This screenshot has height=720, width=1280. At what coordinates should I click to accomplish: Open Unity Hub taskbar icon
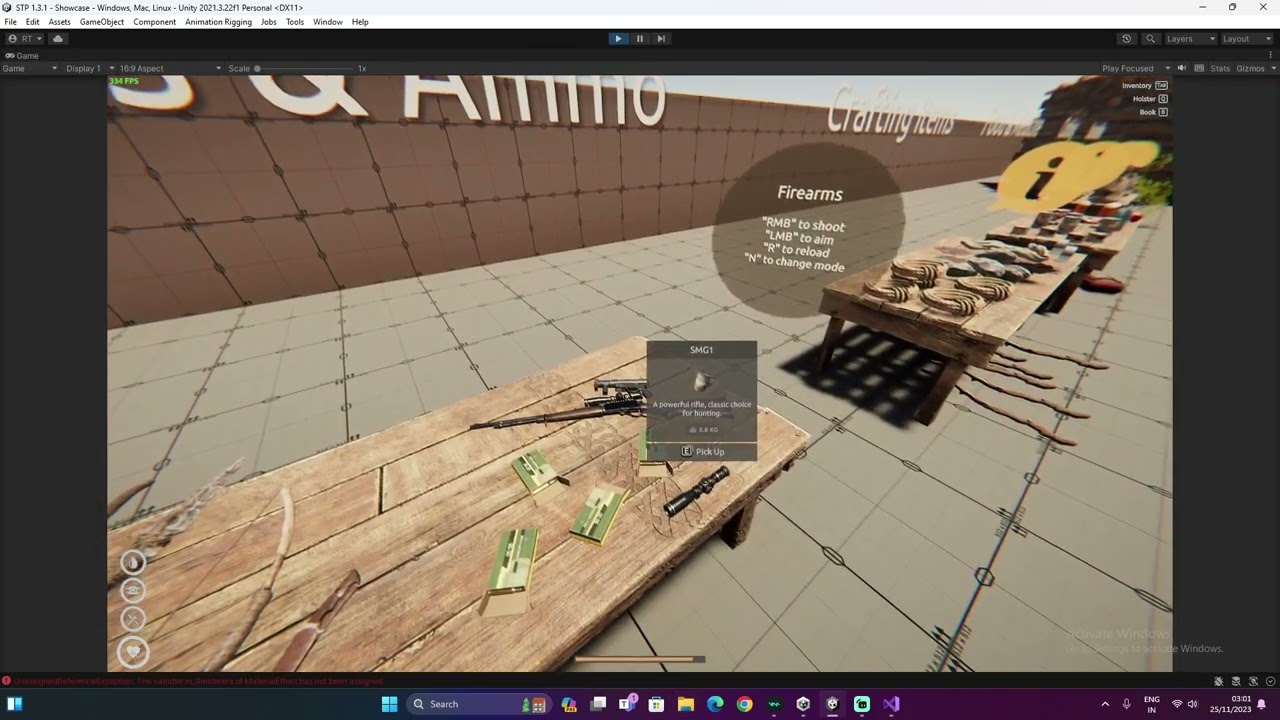803,704
